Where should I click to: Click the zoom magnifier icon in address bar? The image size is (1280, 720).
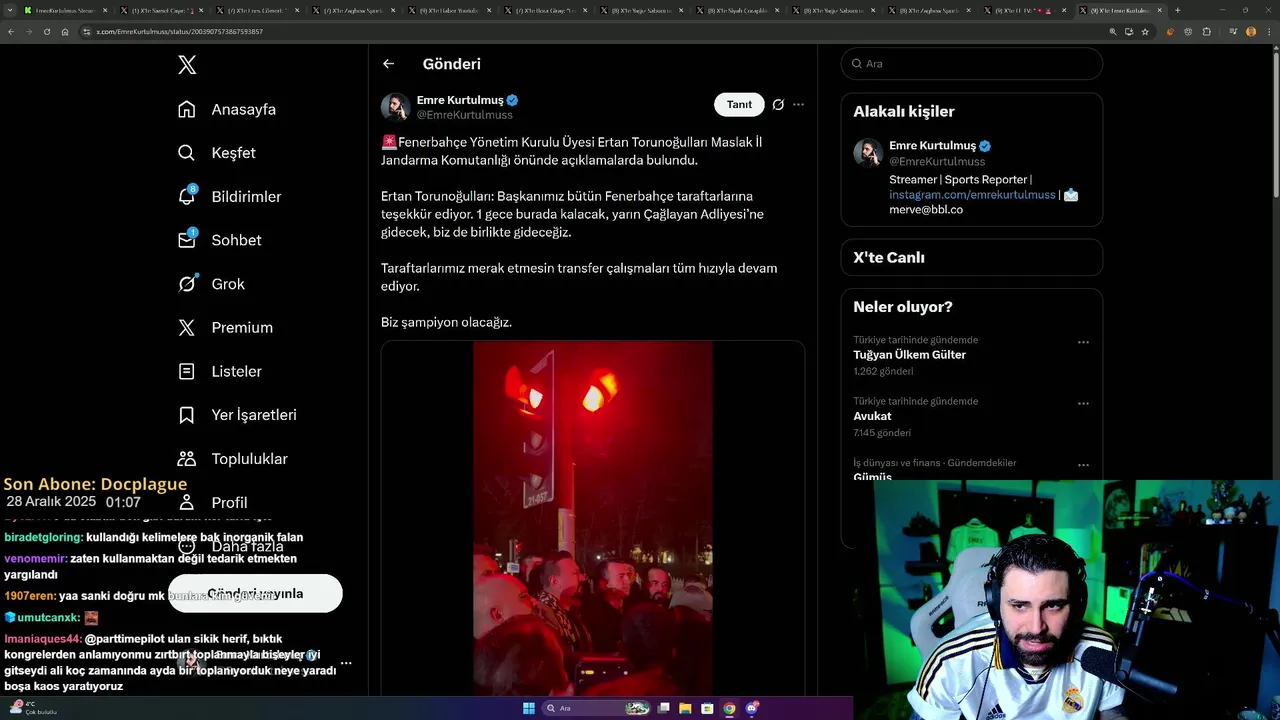click(1112, 32)
